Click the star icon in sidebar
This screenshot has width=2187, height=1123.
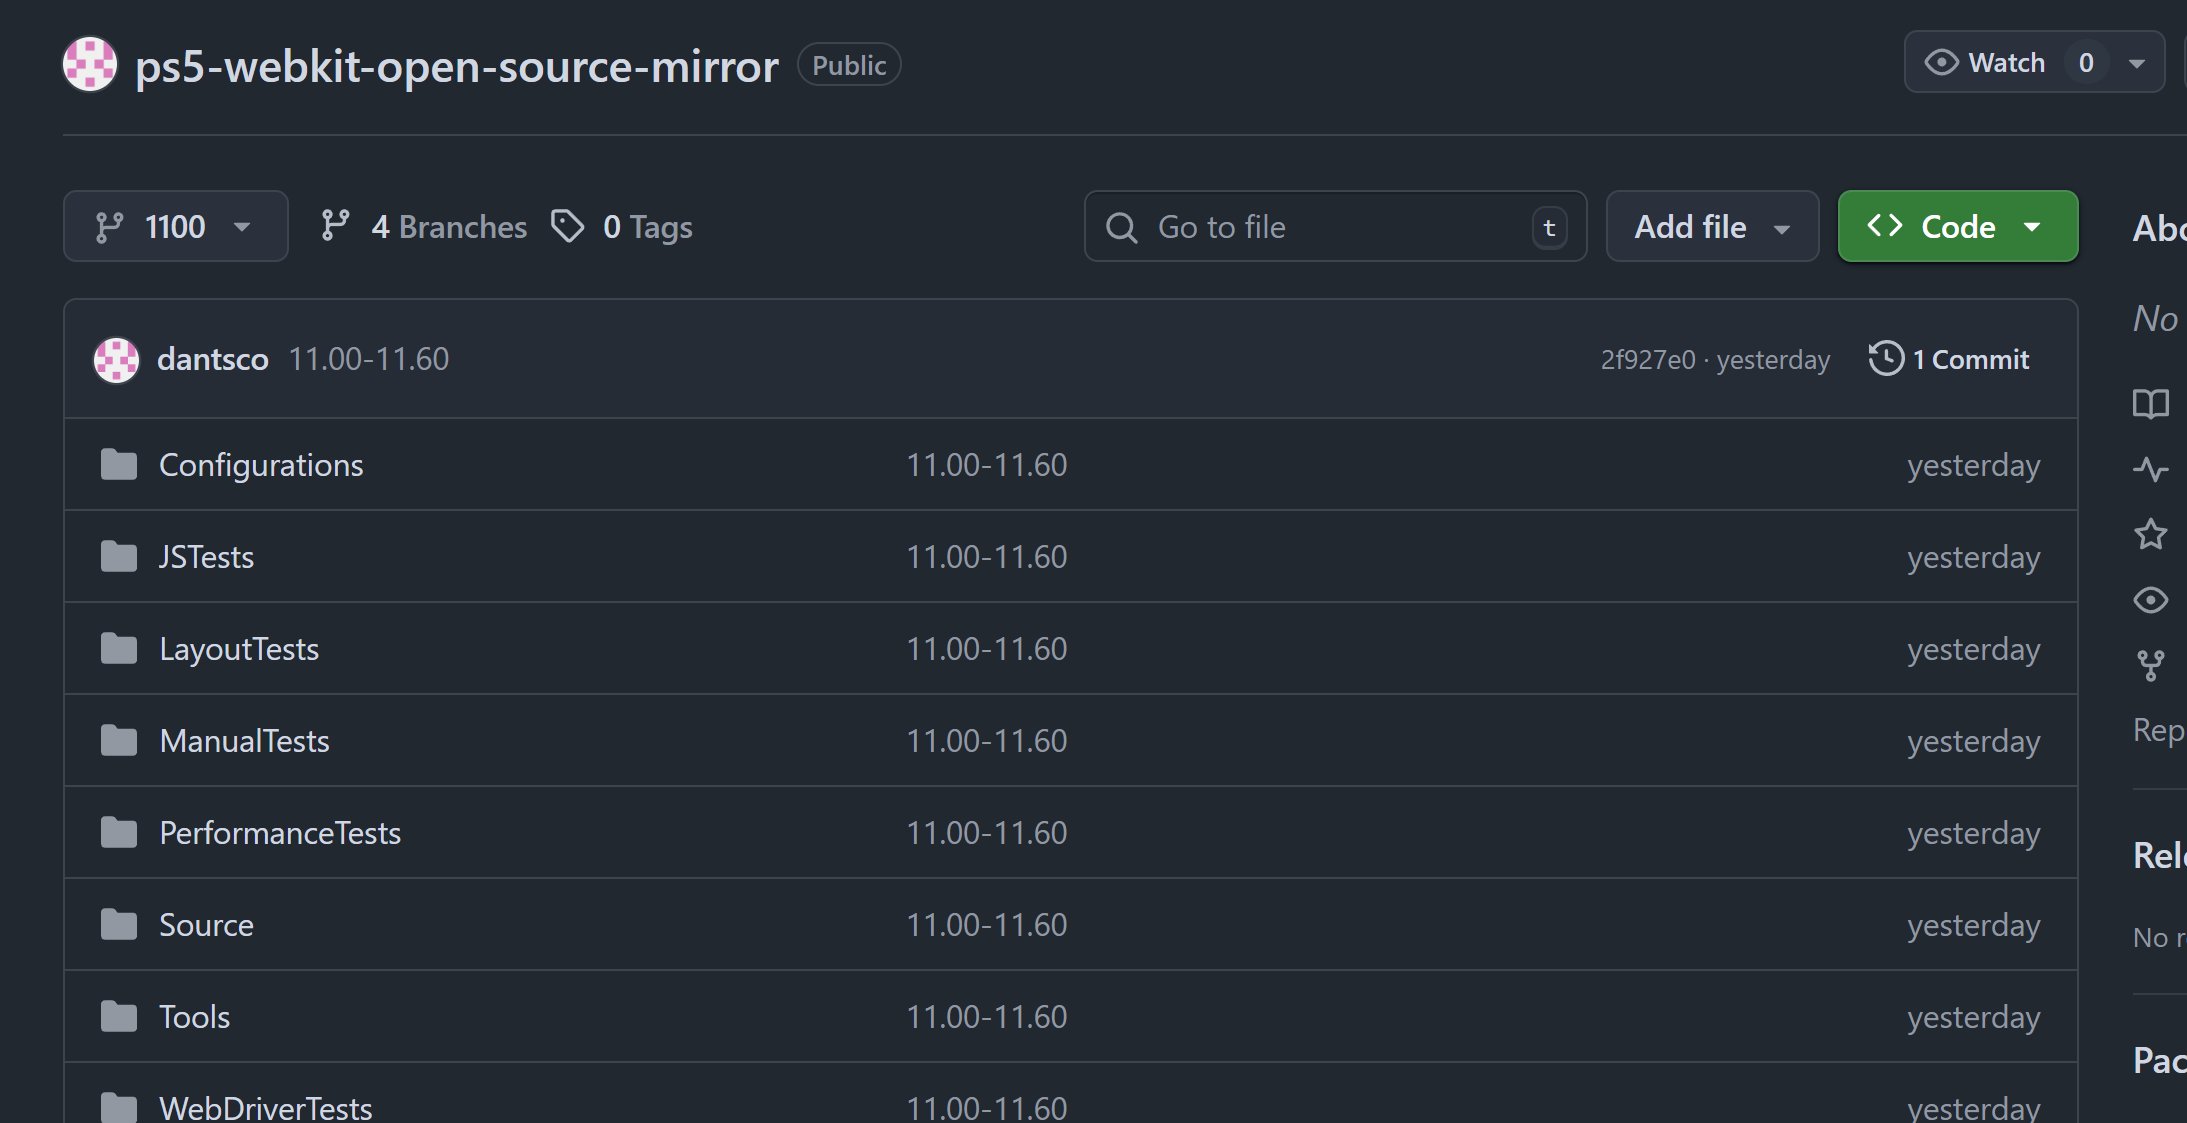point(2151,534)
